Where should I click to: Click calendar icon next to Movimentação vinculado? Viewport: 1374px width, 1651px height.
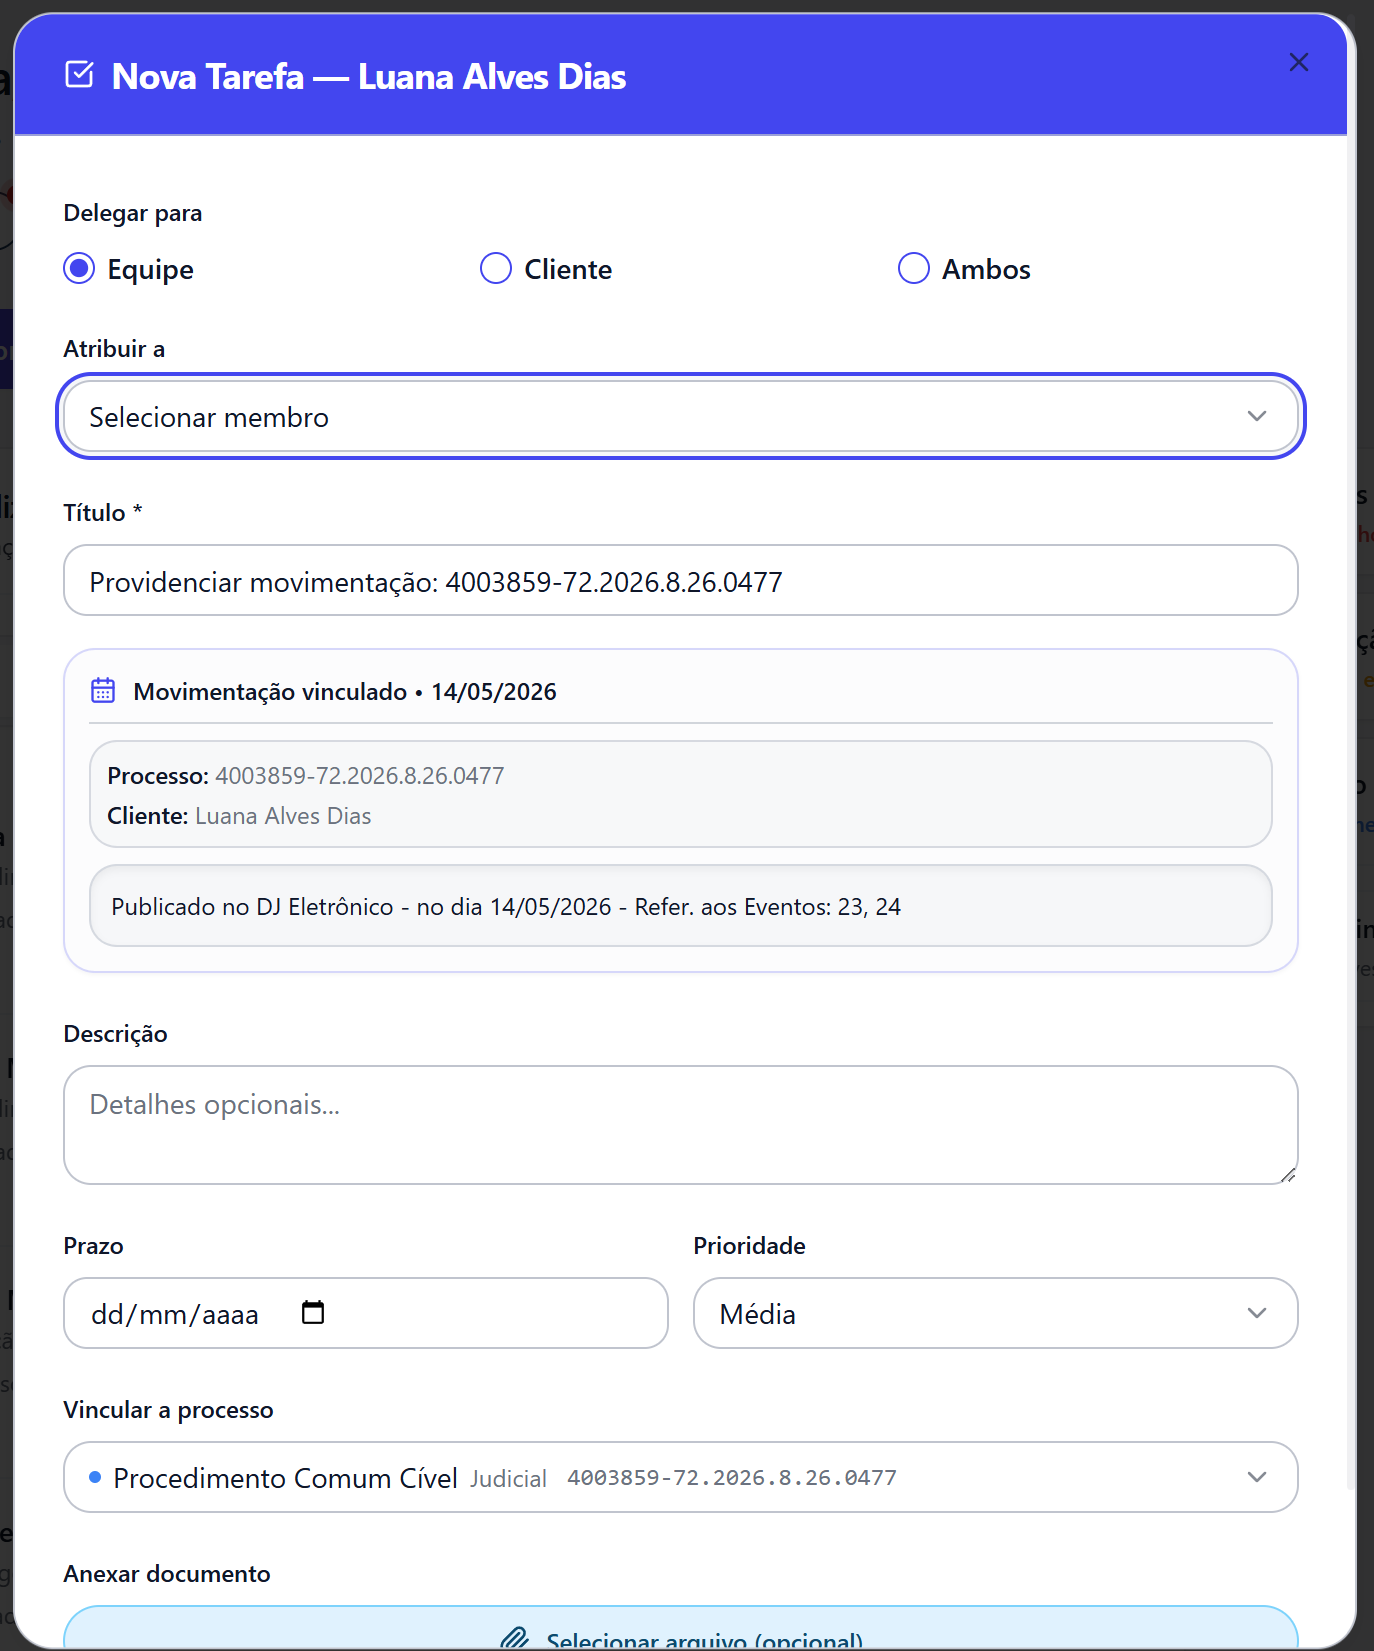(x=103, y=690)
